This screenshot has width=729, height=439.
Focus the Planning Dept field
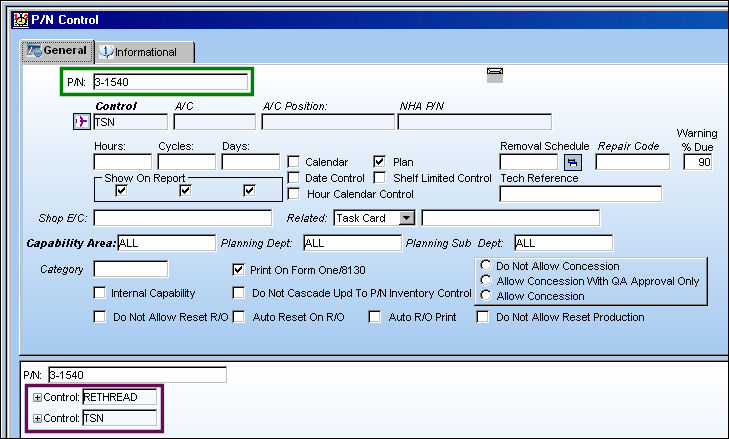click(352, 243)
